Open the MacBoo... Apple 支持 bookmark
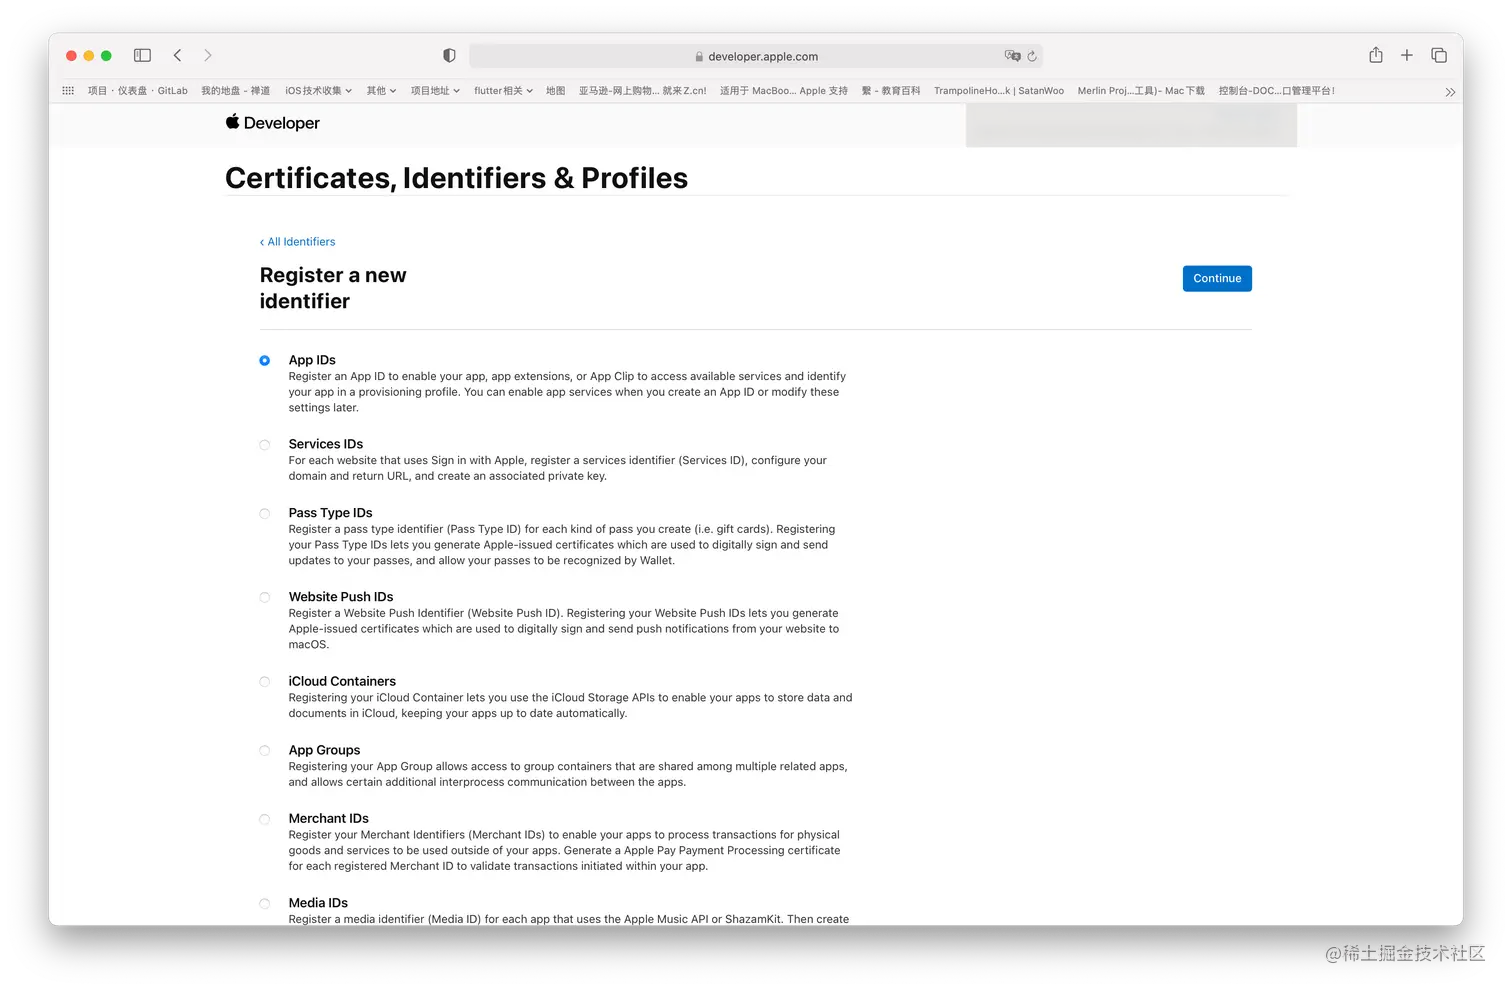The height and width of the screenshot is (990, 1512). coord(784,91)
